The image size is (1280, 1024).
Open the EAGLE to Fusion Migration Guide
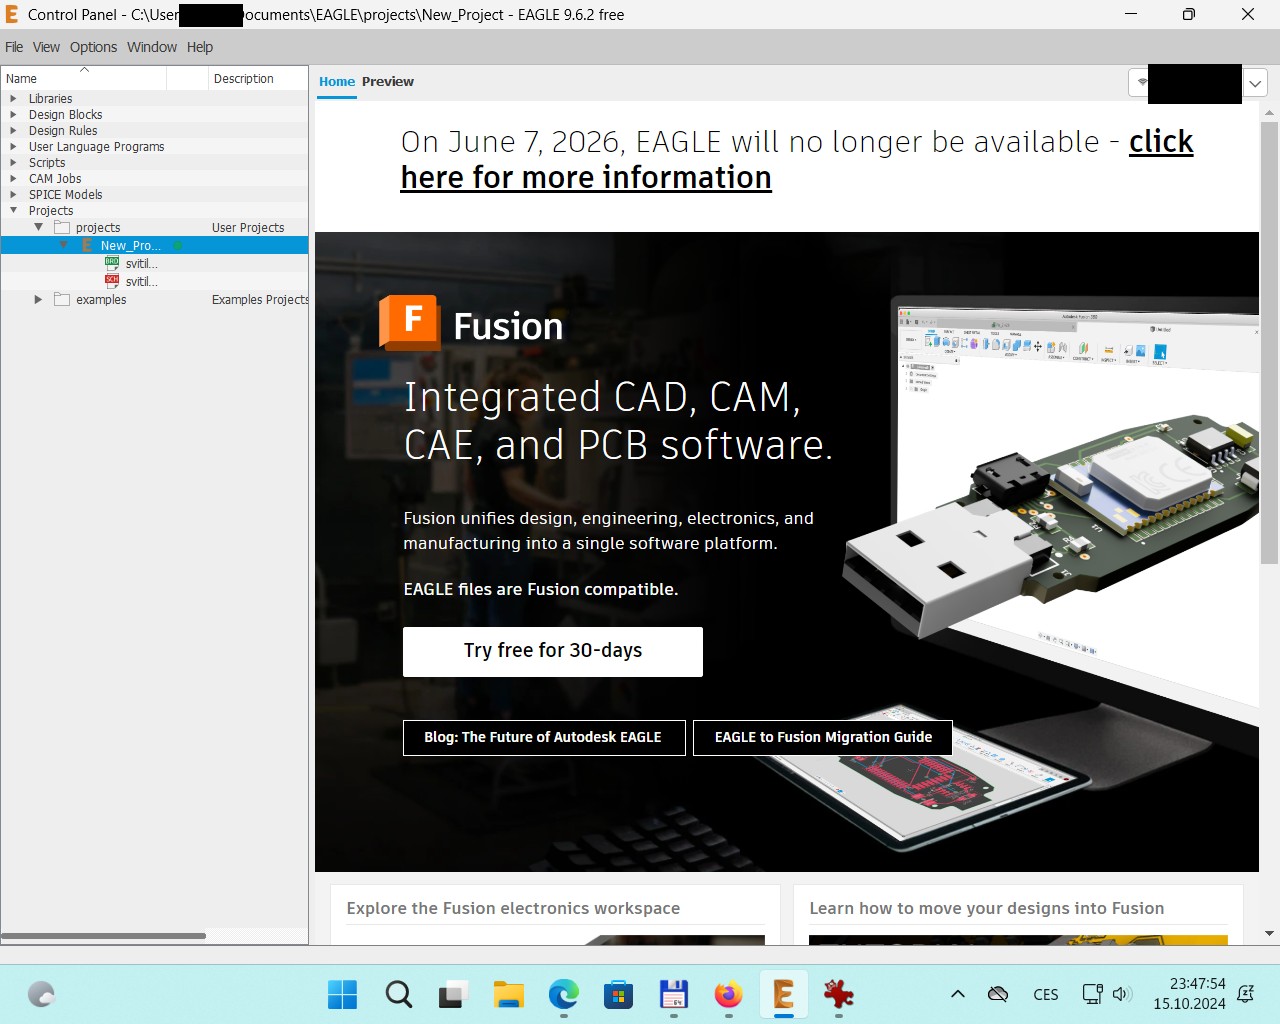point(822,737)
